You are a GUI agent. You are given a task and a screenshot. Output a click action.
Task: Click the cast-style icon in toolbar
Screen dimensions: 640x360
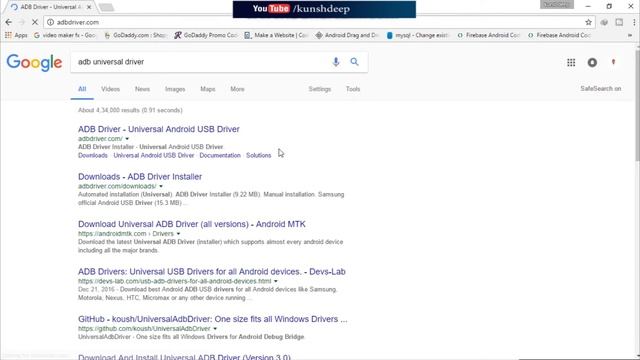tap(619, 22)
